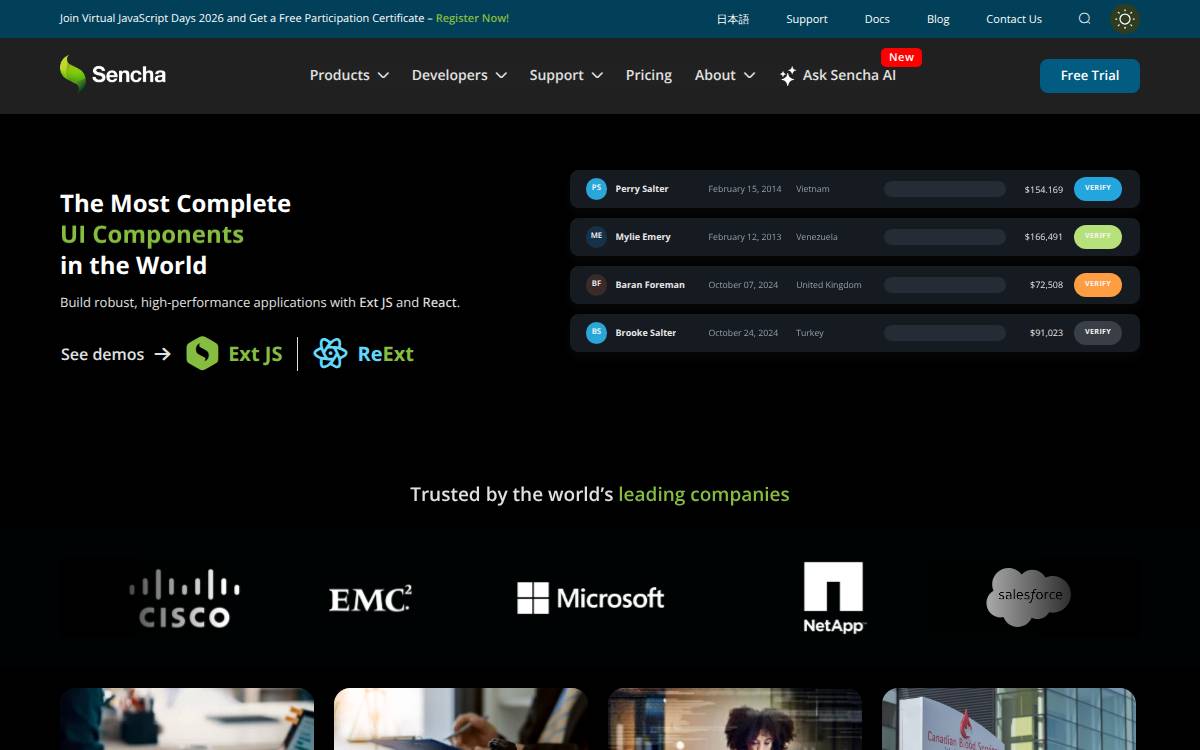
Task: Click Verify for Perry Salter
Action: 1098,188
